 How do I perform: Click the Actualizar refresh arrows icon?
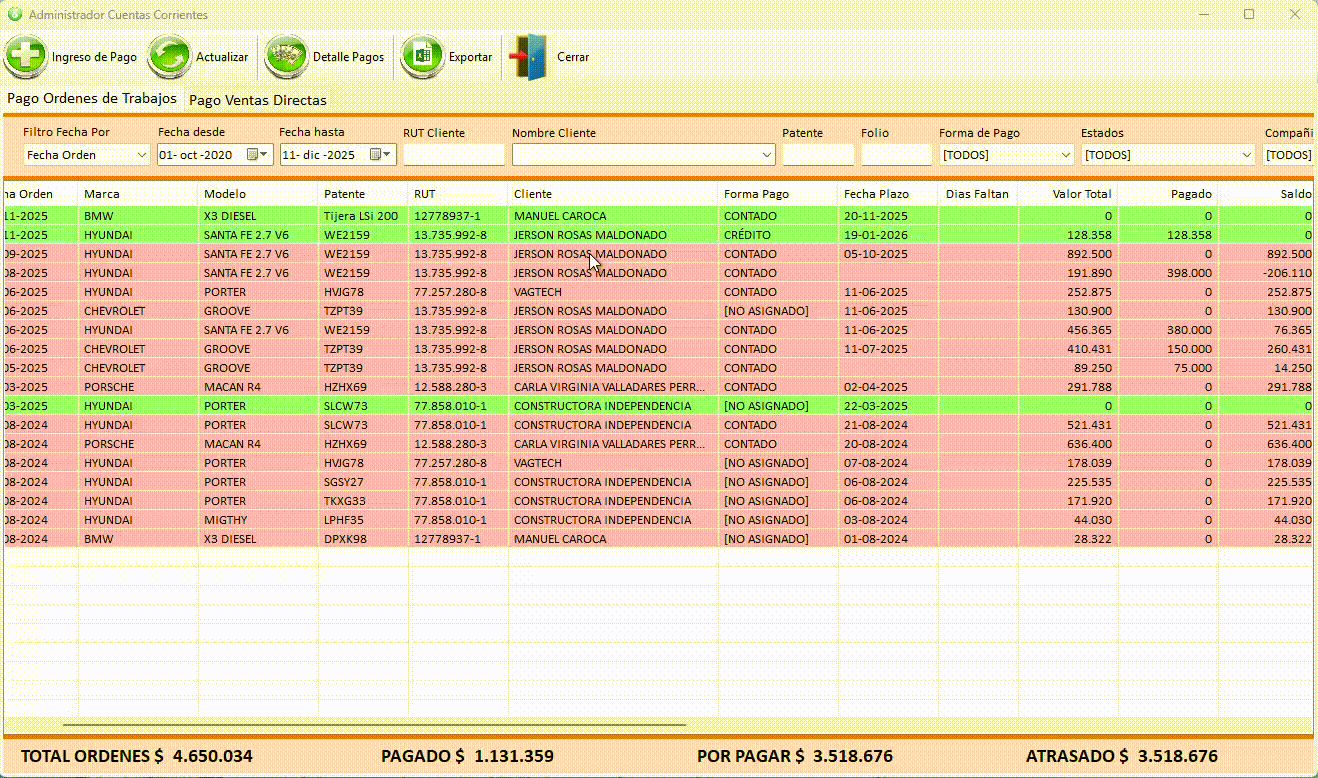tap(170, 57)
